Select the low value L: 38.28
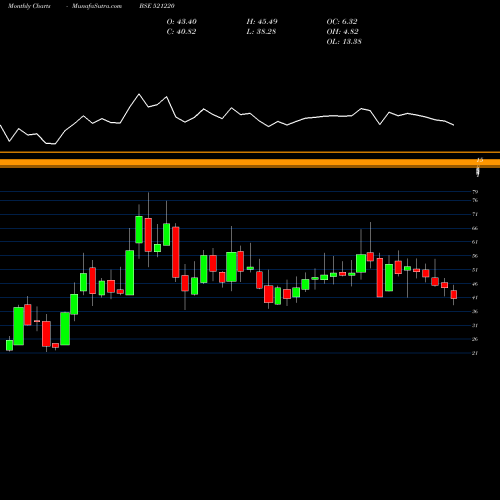 point(261,32)
